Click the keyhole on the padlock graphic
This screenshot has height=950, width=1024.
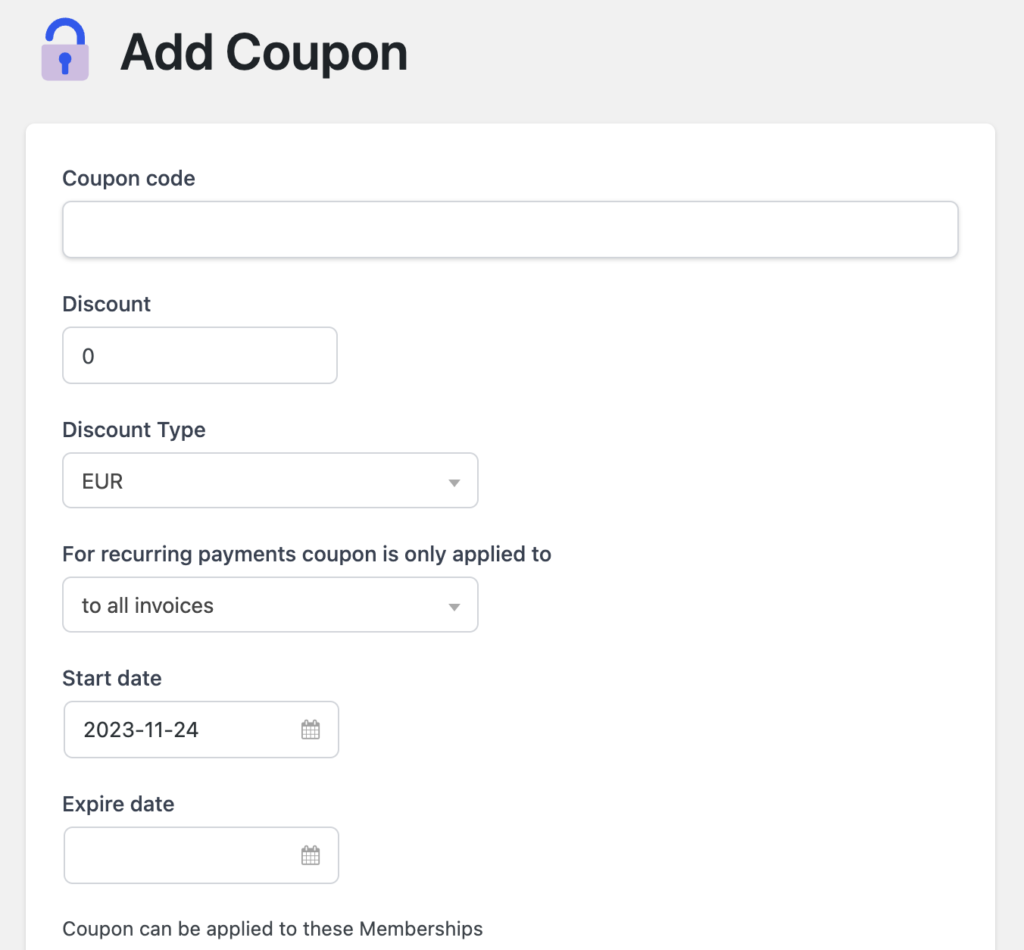(x=64, y=62)
